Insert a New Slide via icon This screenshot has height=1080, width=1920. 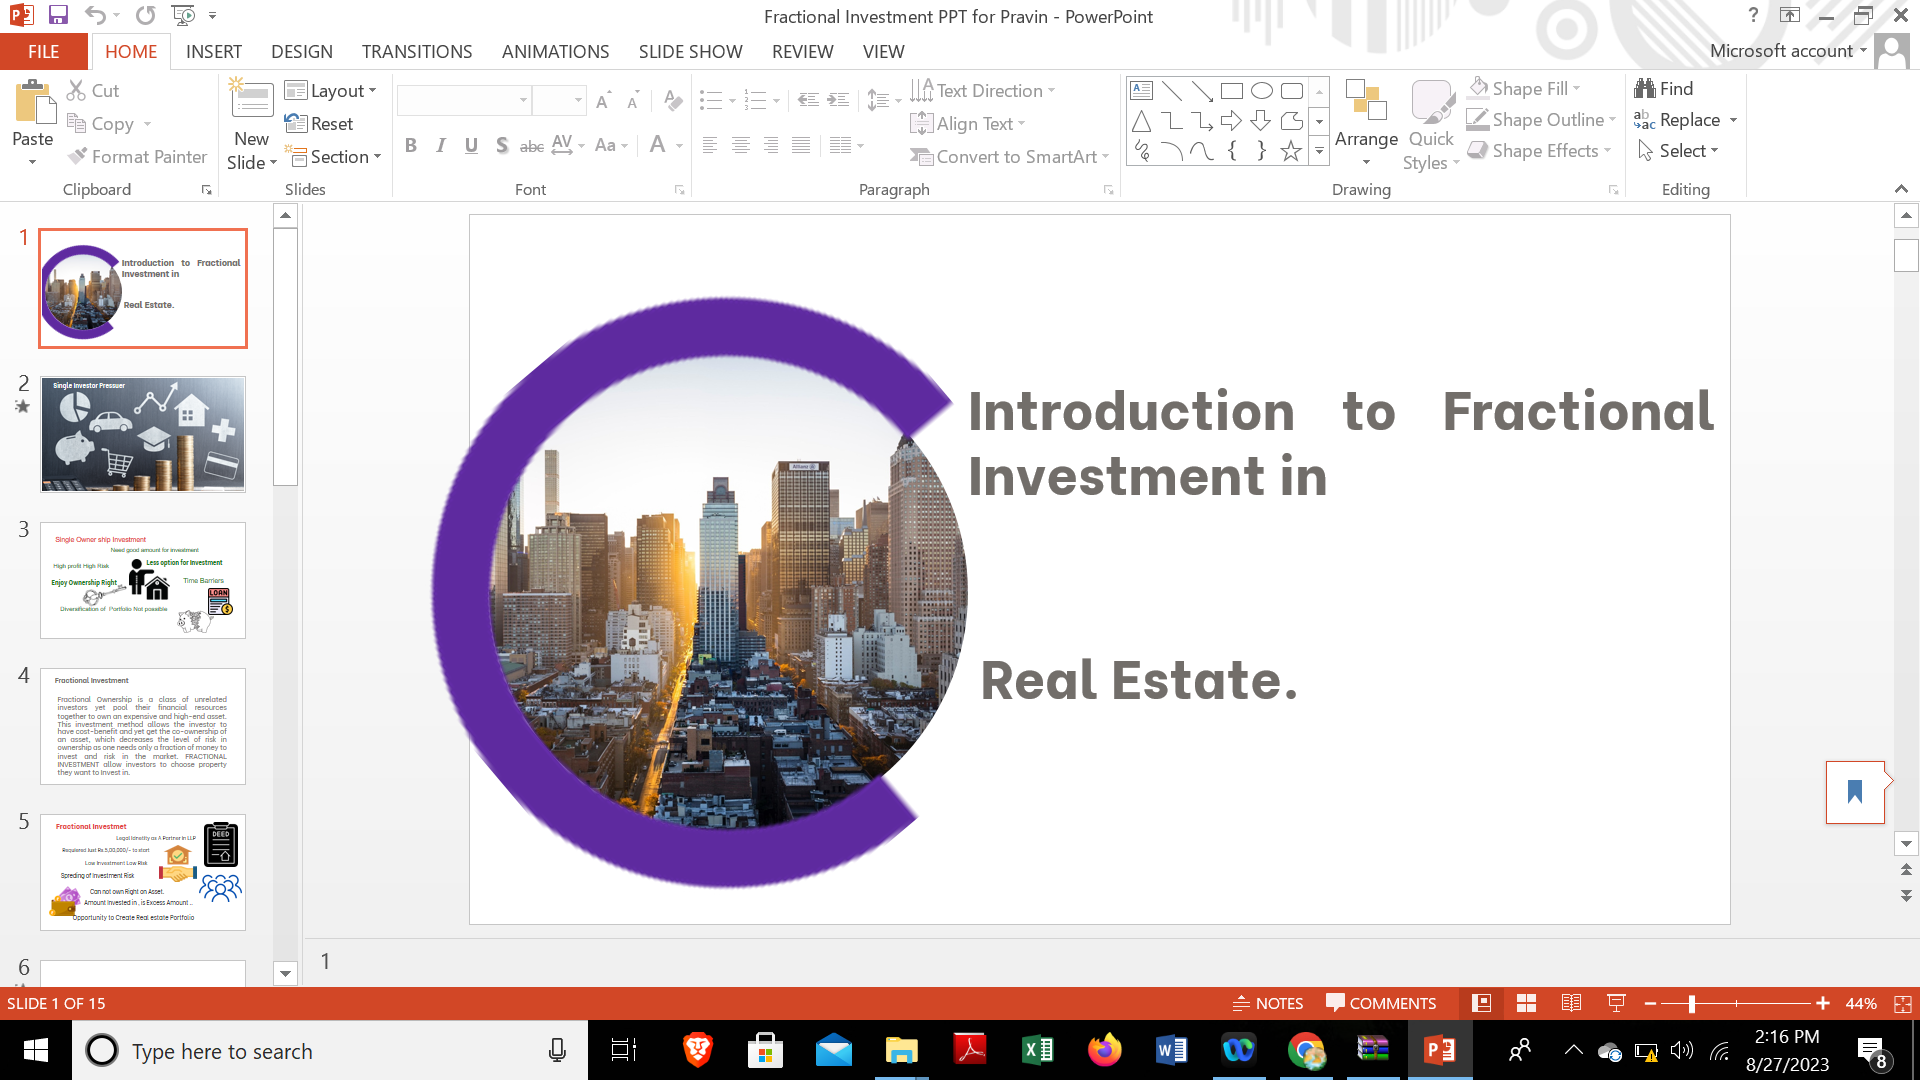coord(252,100)
